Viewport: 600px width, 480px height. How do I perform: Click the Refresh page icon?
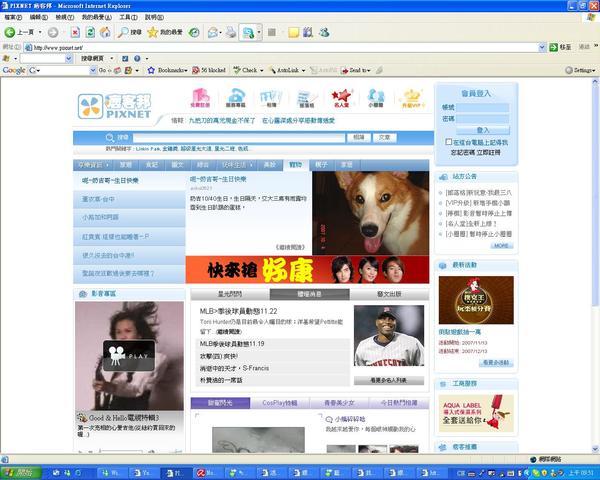90,33
